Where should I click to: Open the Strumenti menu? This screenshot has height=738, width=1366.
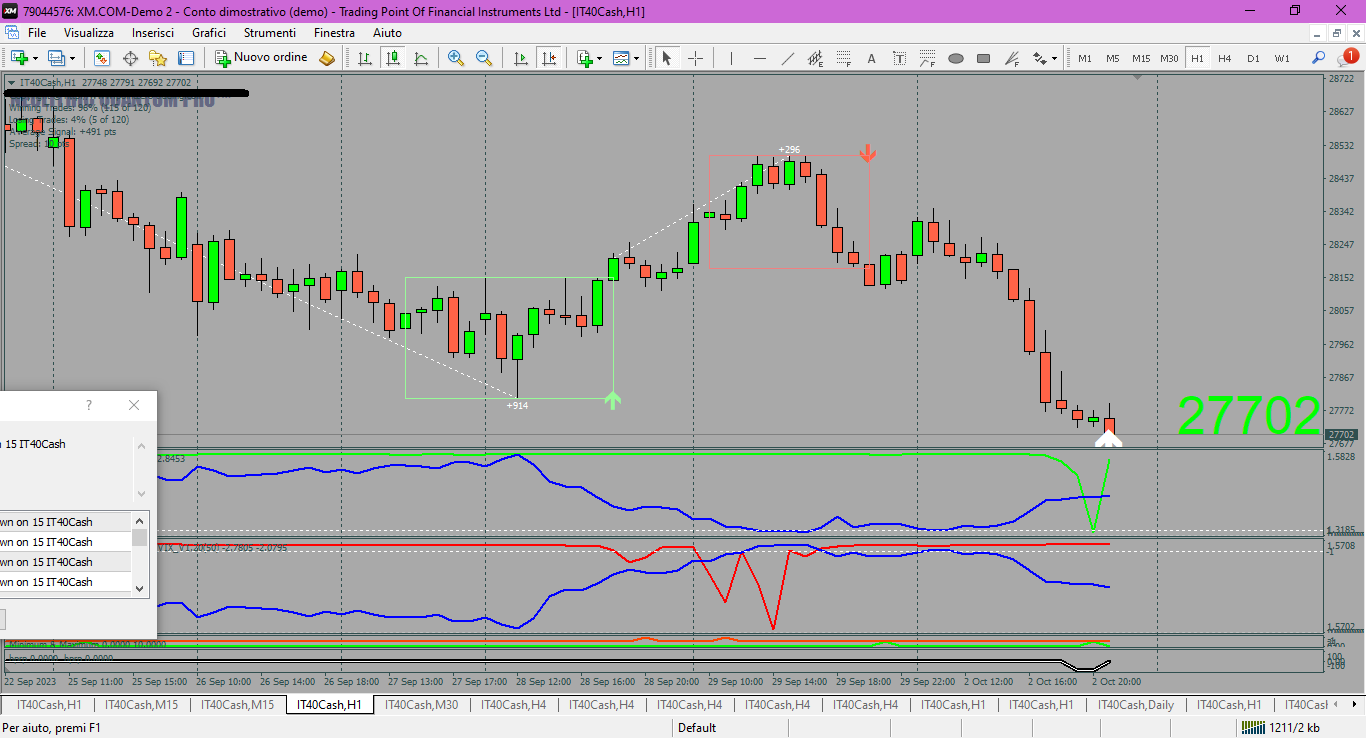269,33
